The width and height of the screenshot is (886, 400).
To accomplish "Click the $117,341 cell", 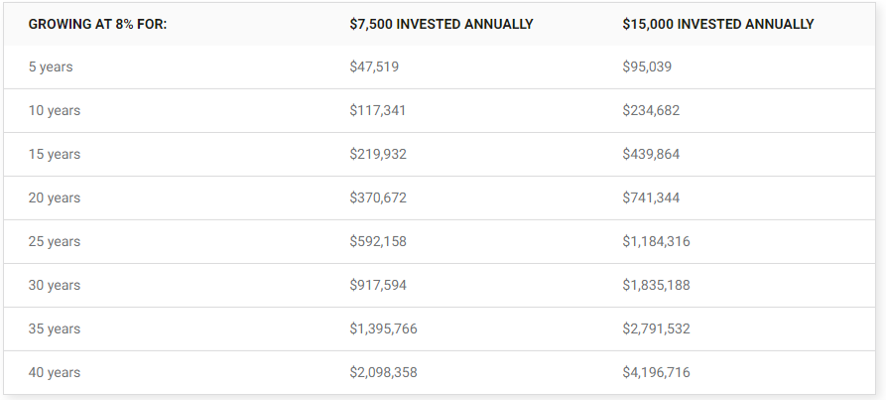I will [377, 110].
